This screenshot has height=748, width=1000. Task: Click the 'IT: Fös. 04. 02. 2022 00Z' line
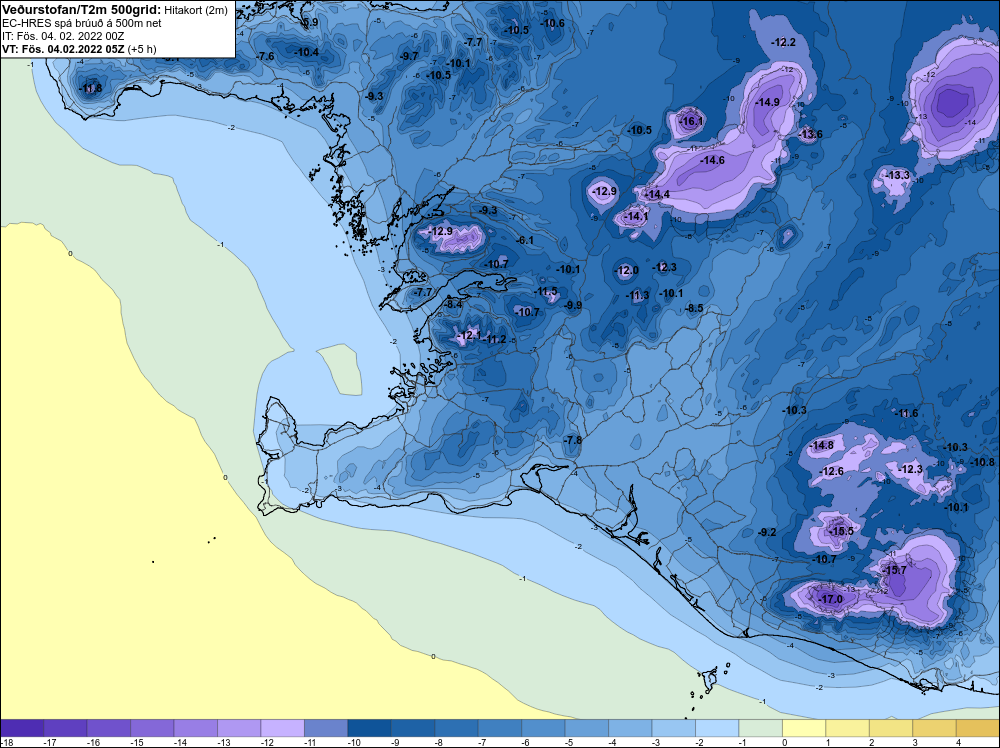(x=63, y=36)
